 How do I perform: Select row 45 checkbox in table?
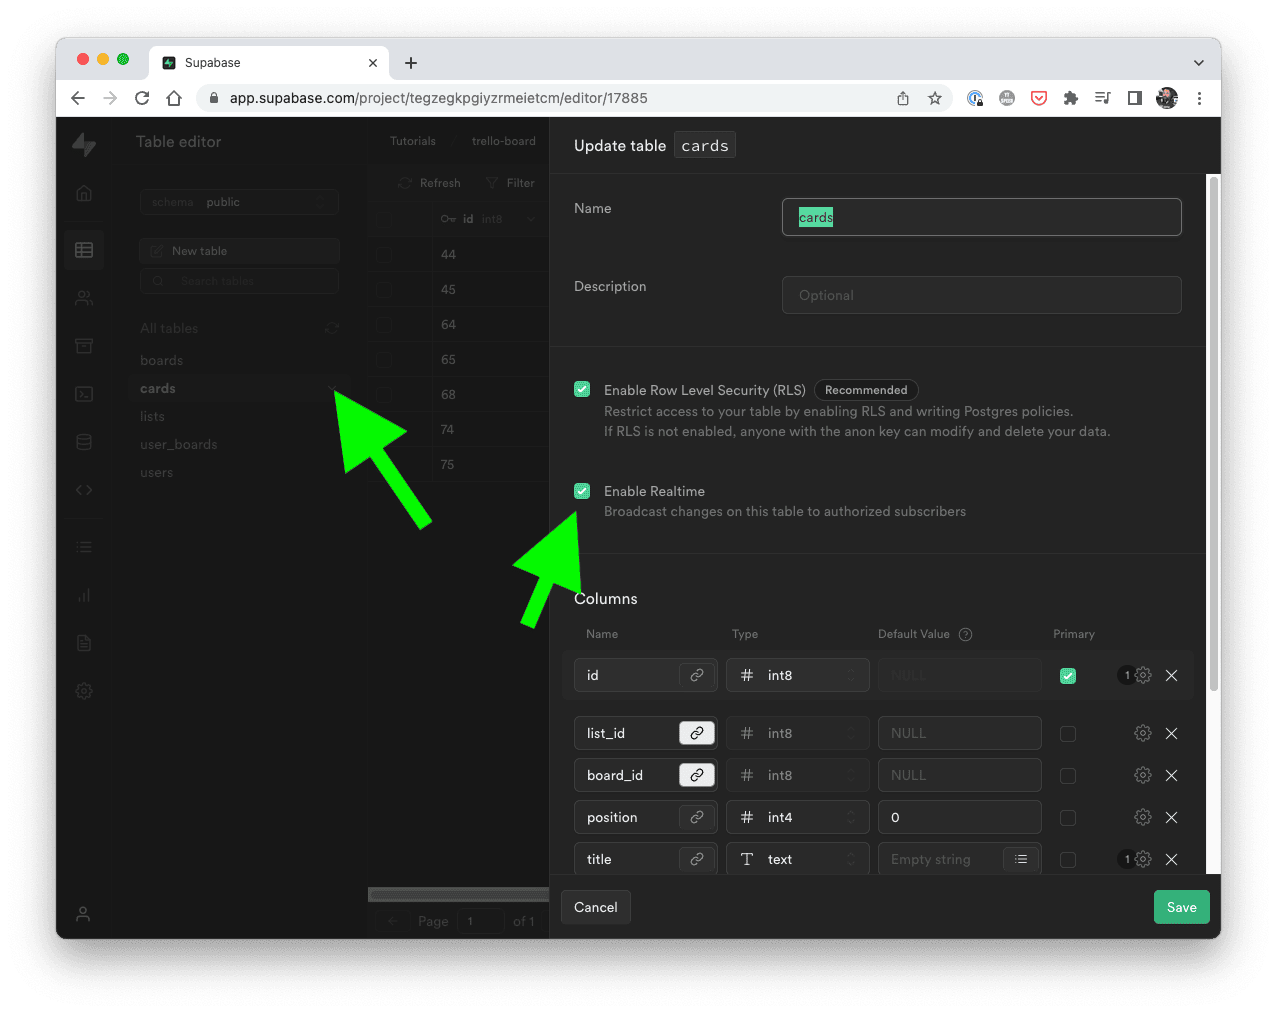coord(384,289)
